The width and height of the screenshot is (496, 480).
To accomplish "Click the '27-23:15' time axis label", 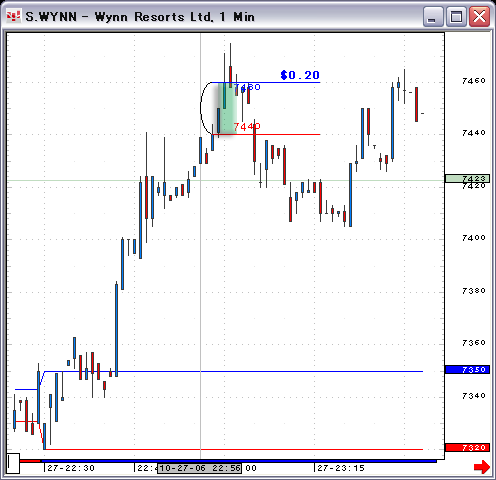I will point(341,468).
